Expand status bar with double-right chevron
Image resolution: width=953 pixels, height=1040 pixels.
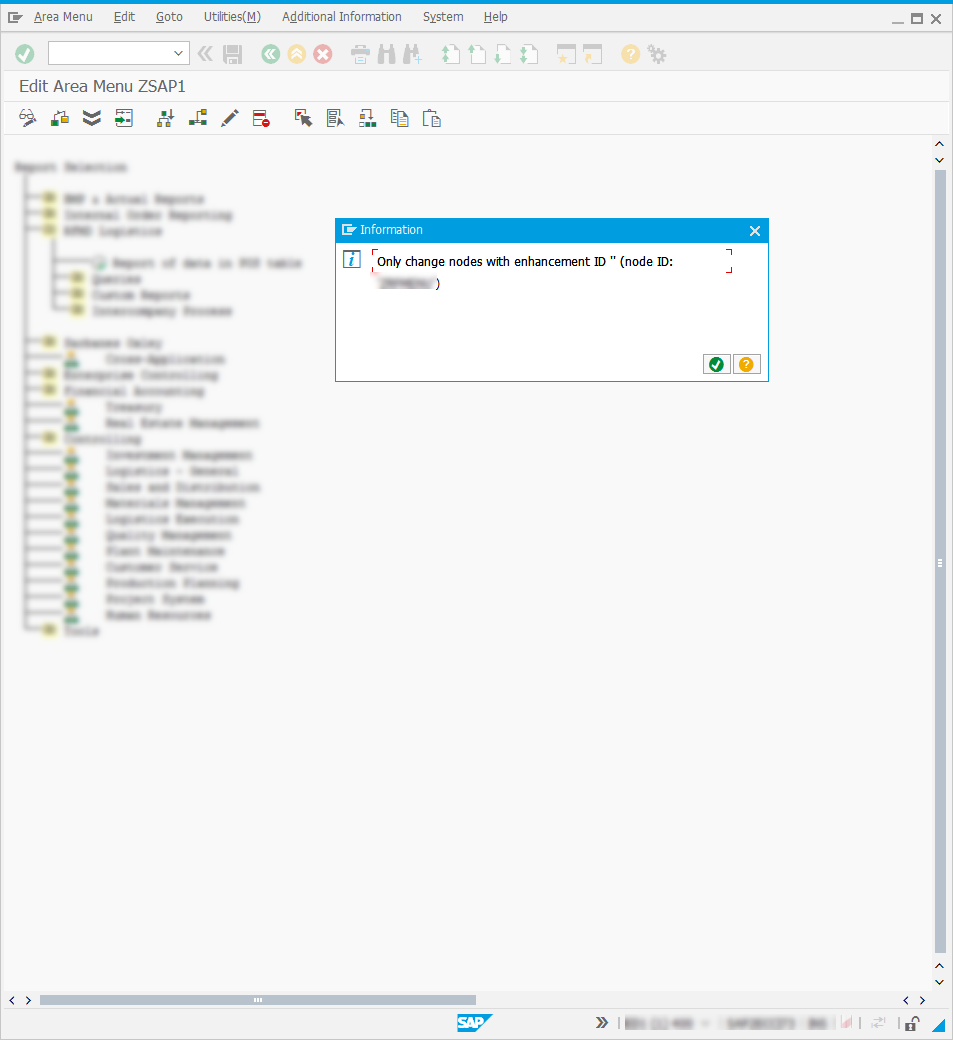point(602,1022)
